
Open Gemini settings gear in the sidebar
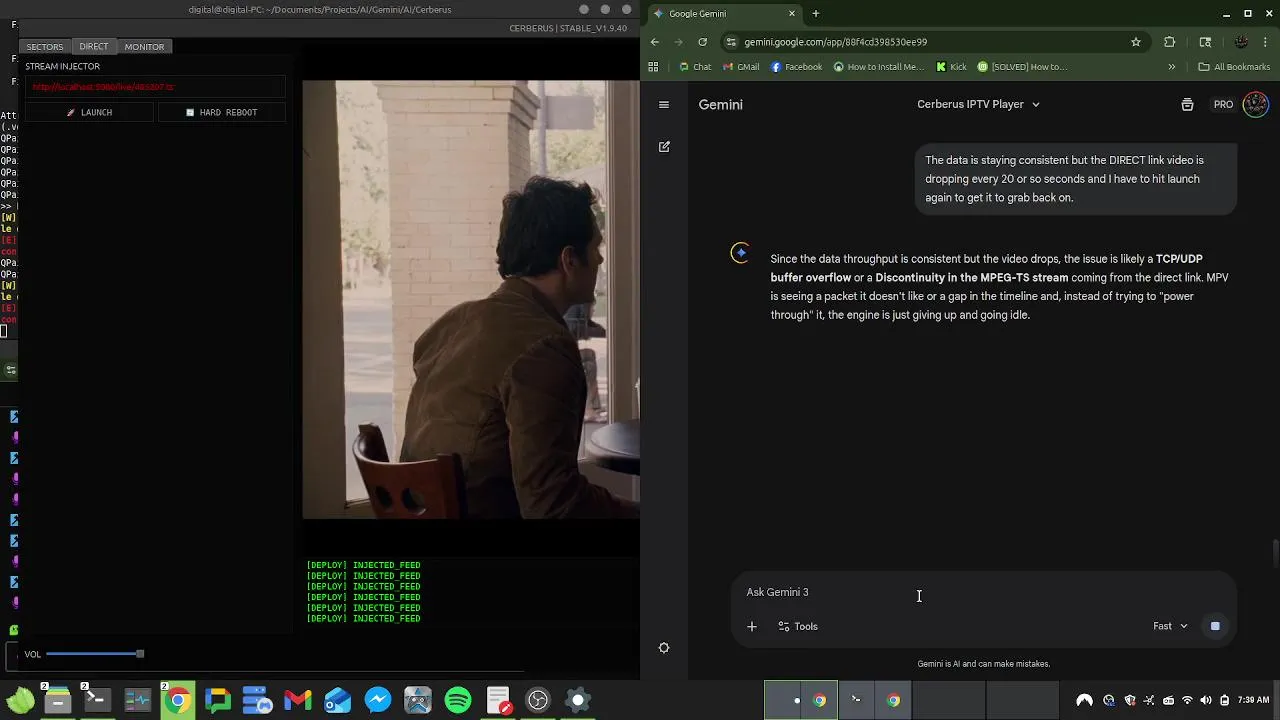(x=664, y=648)
